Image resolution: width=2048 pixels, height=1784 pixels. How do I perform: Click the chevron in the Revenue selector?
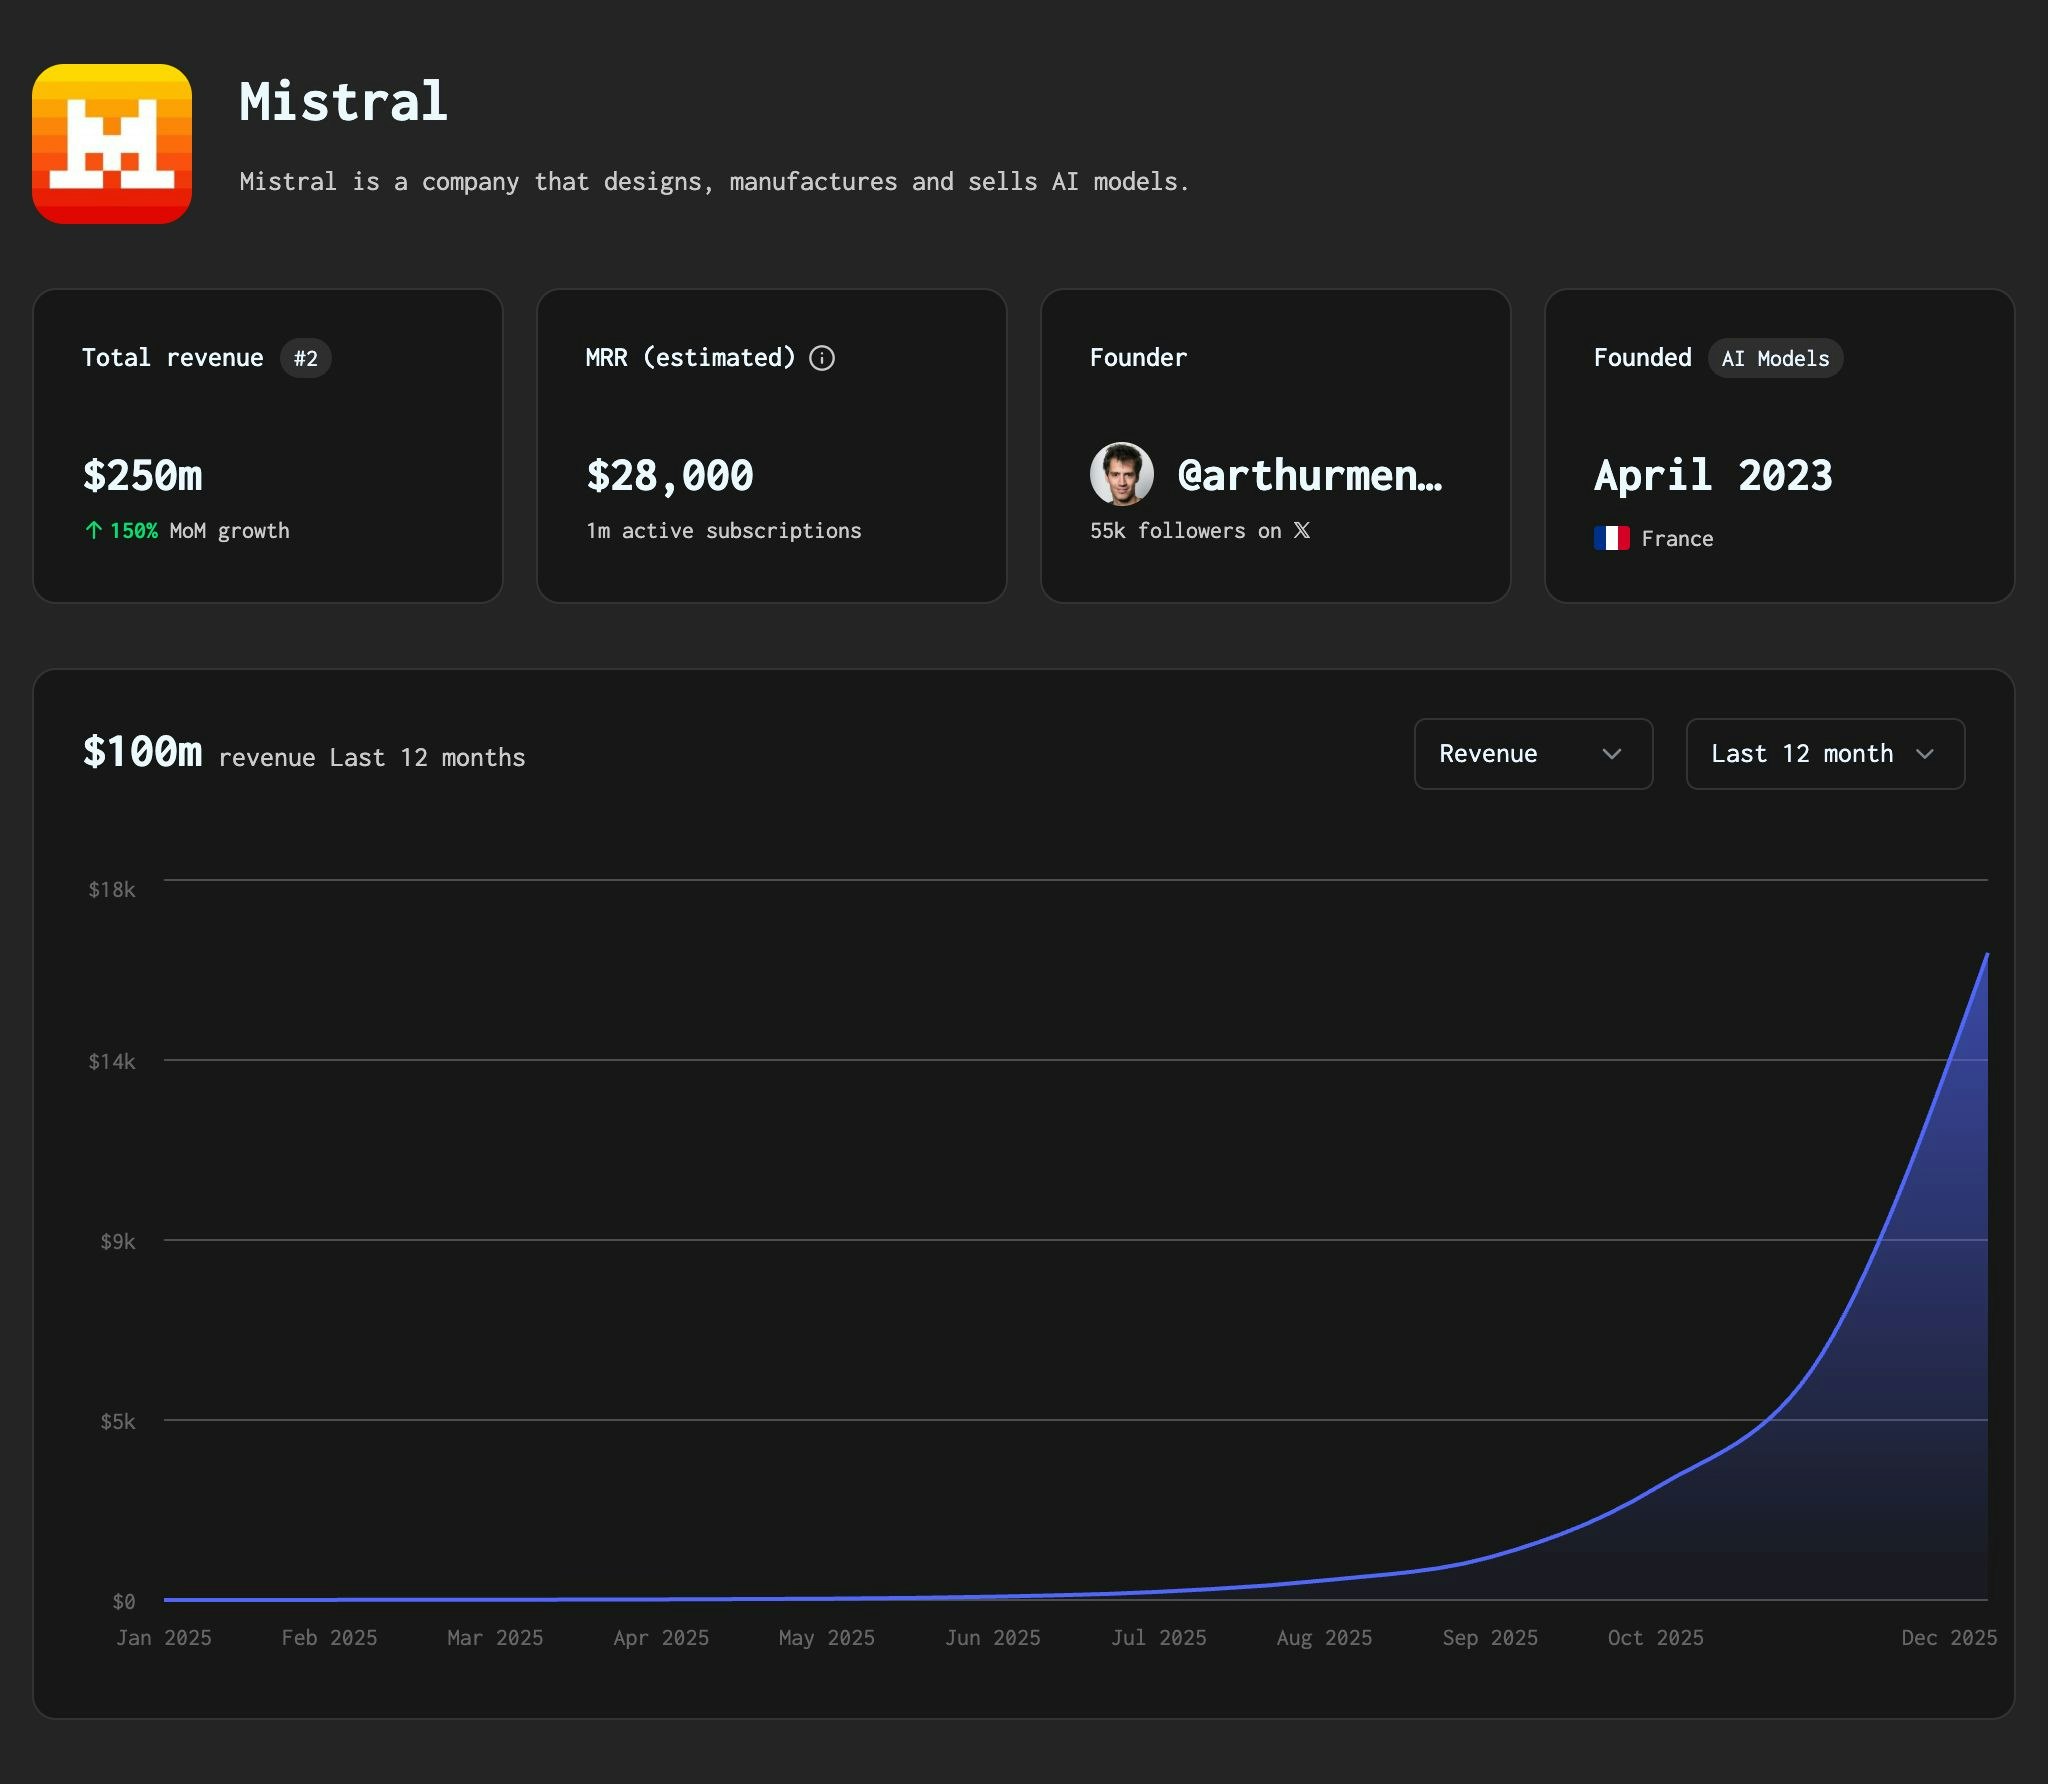1611,754
